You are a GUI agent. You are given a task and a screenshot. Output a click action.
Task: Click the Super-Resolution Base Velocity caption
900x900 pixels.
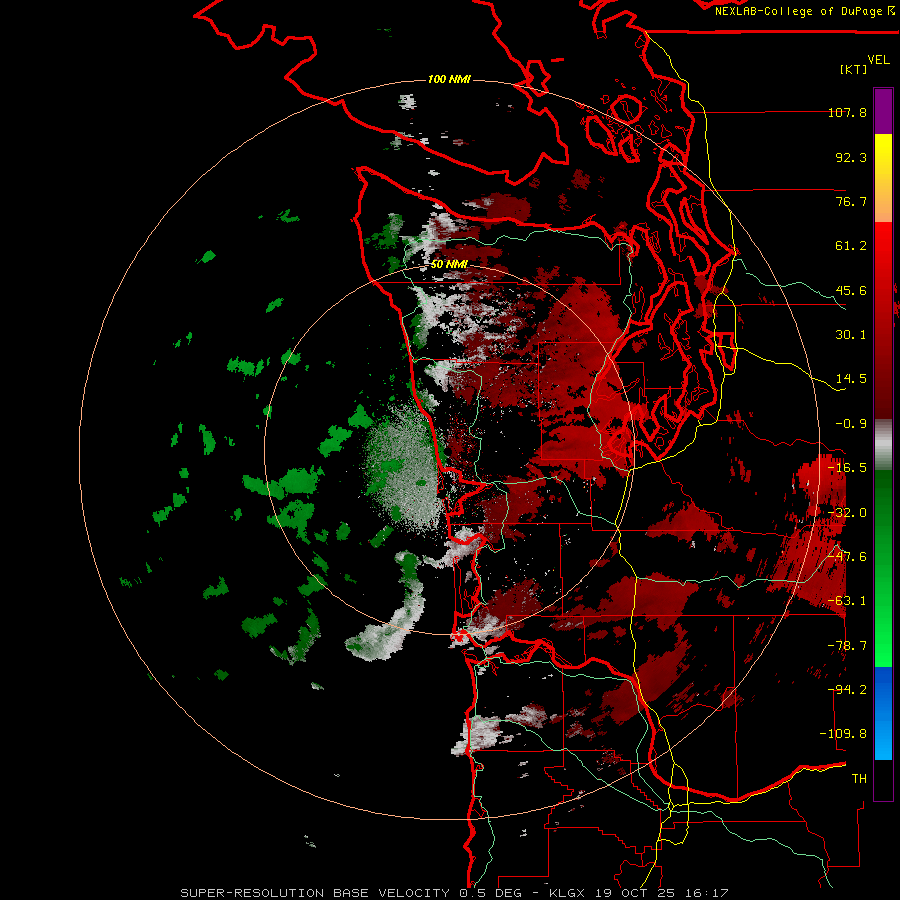coord(454,893)
